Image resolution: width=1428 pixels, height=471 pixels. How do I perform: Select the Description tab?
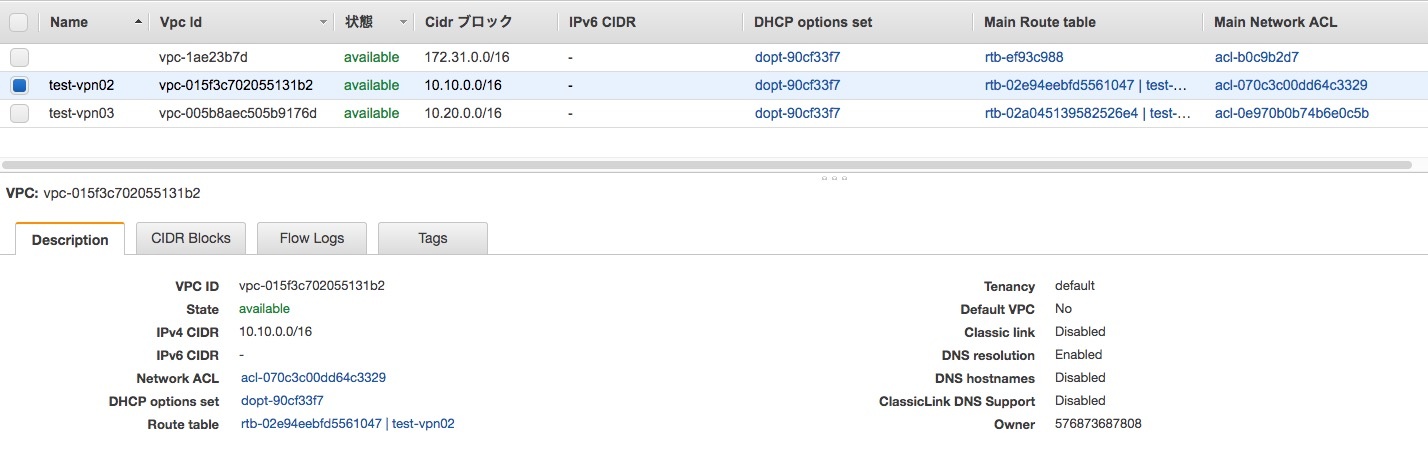[x=70, y=239]
